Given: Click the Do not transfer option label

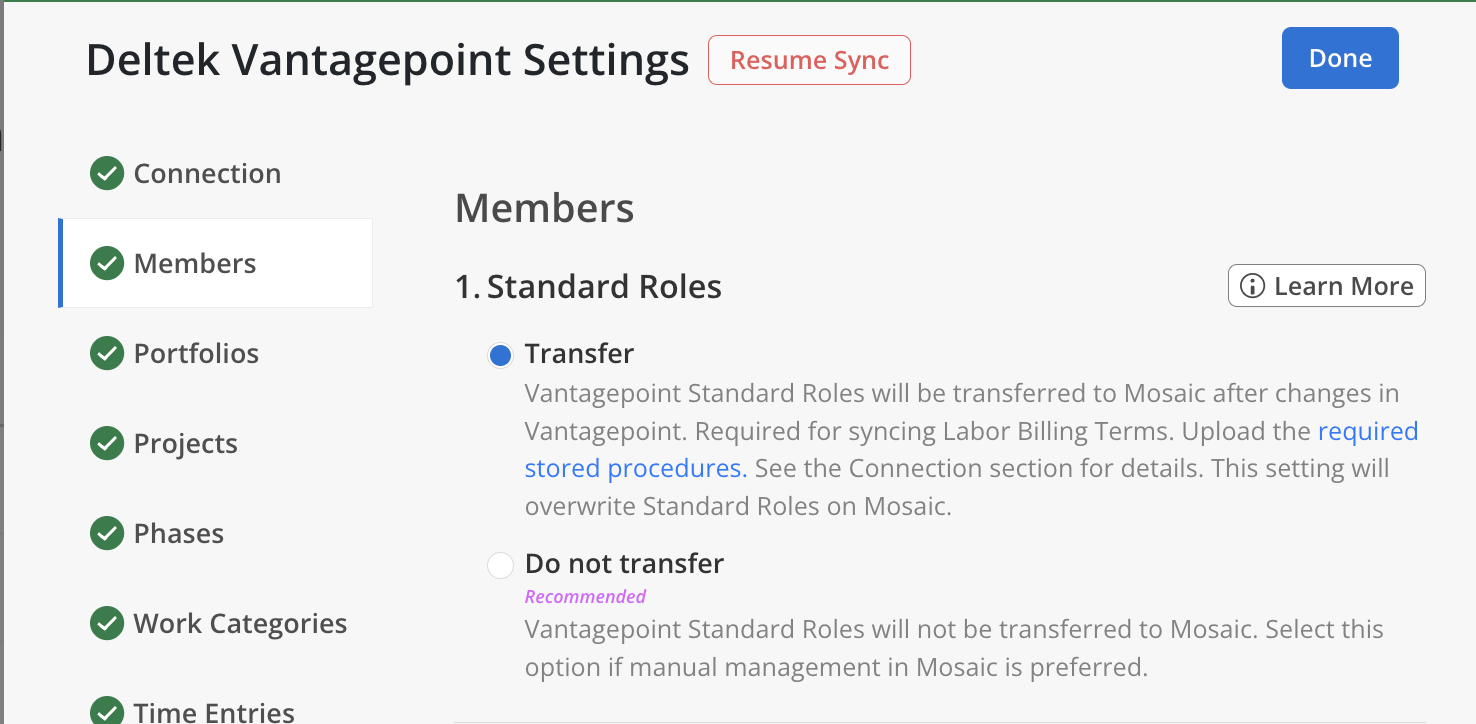Looking at the screenshot, I should [624, 563].
